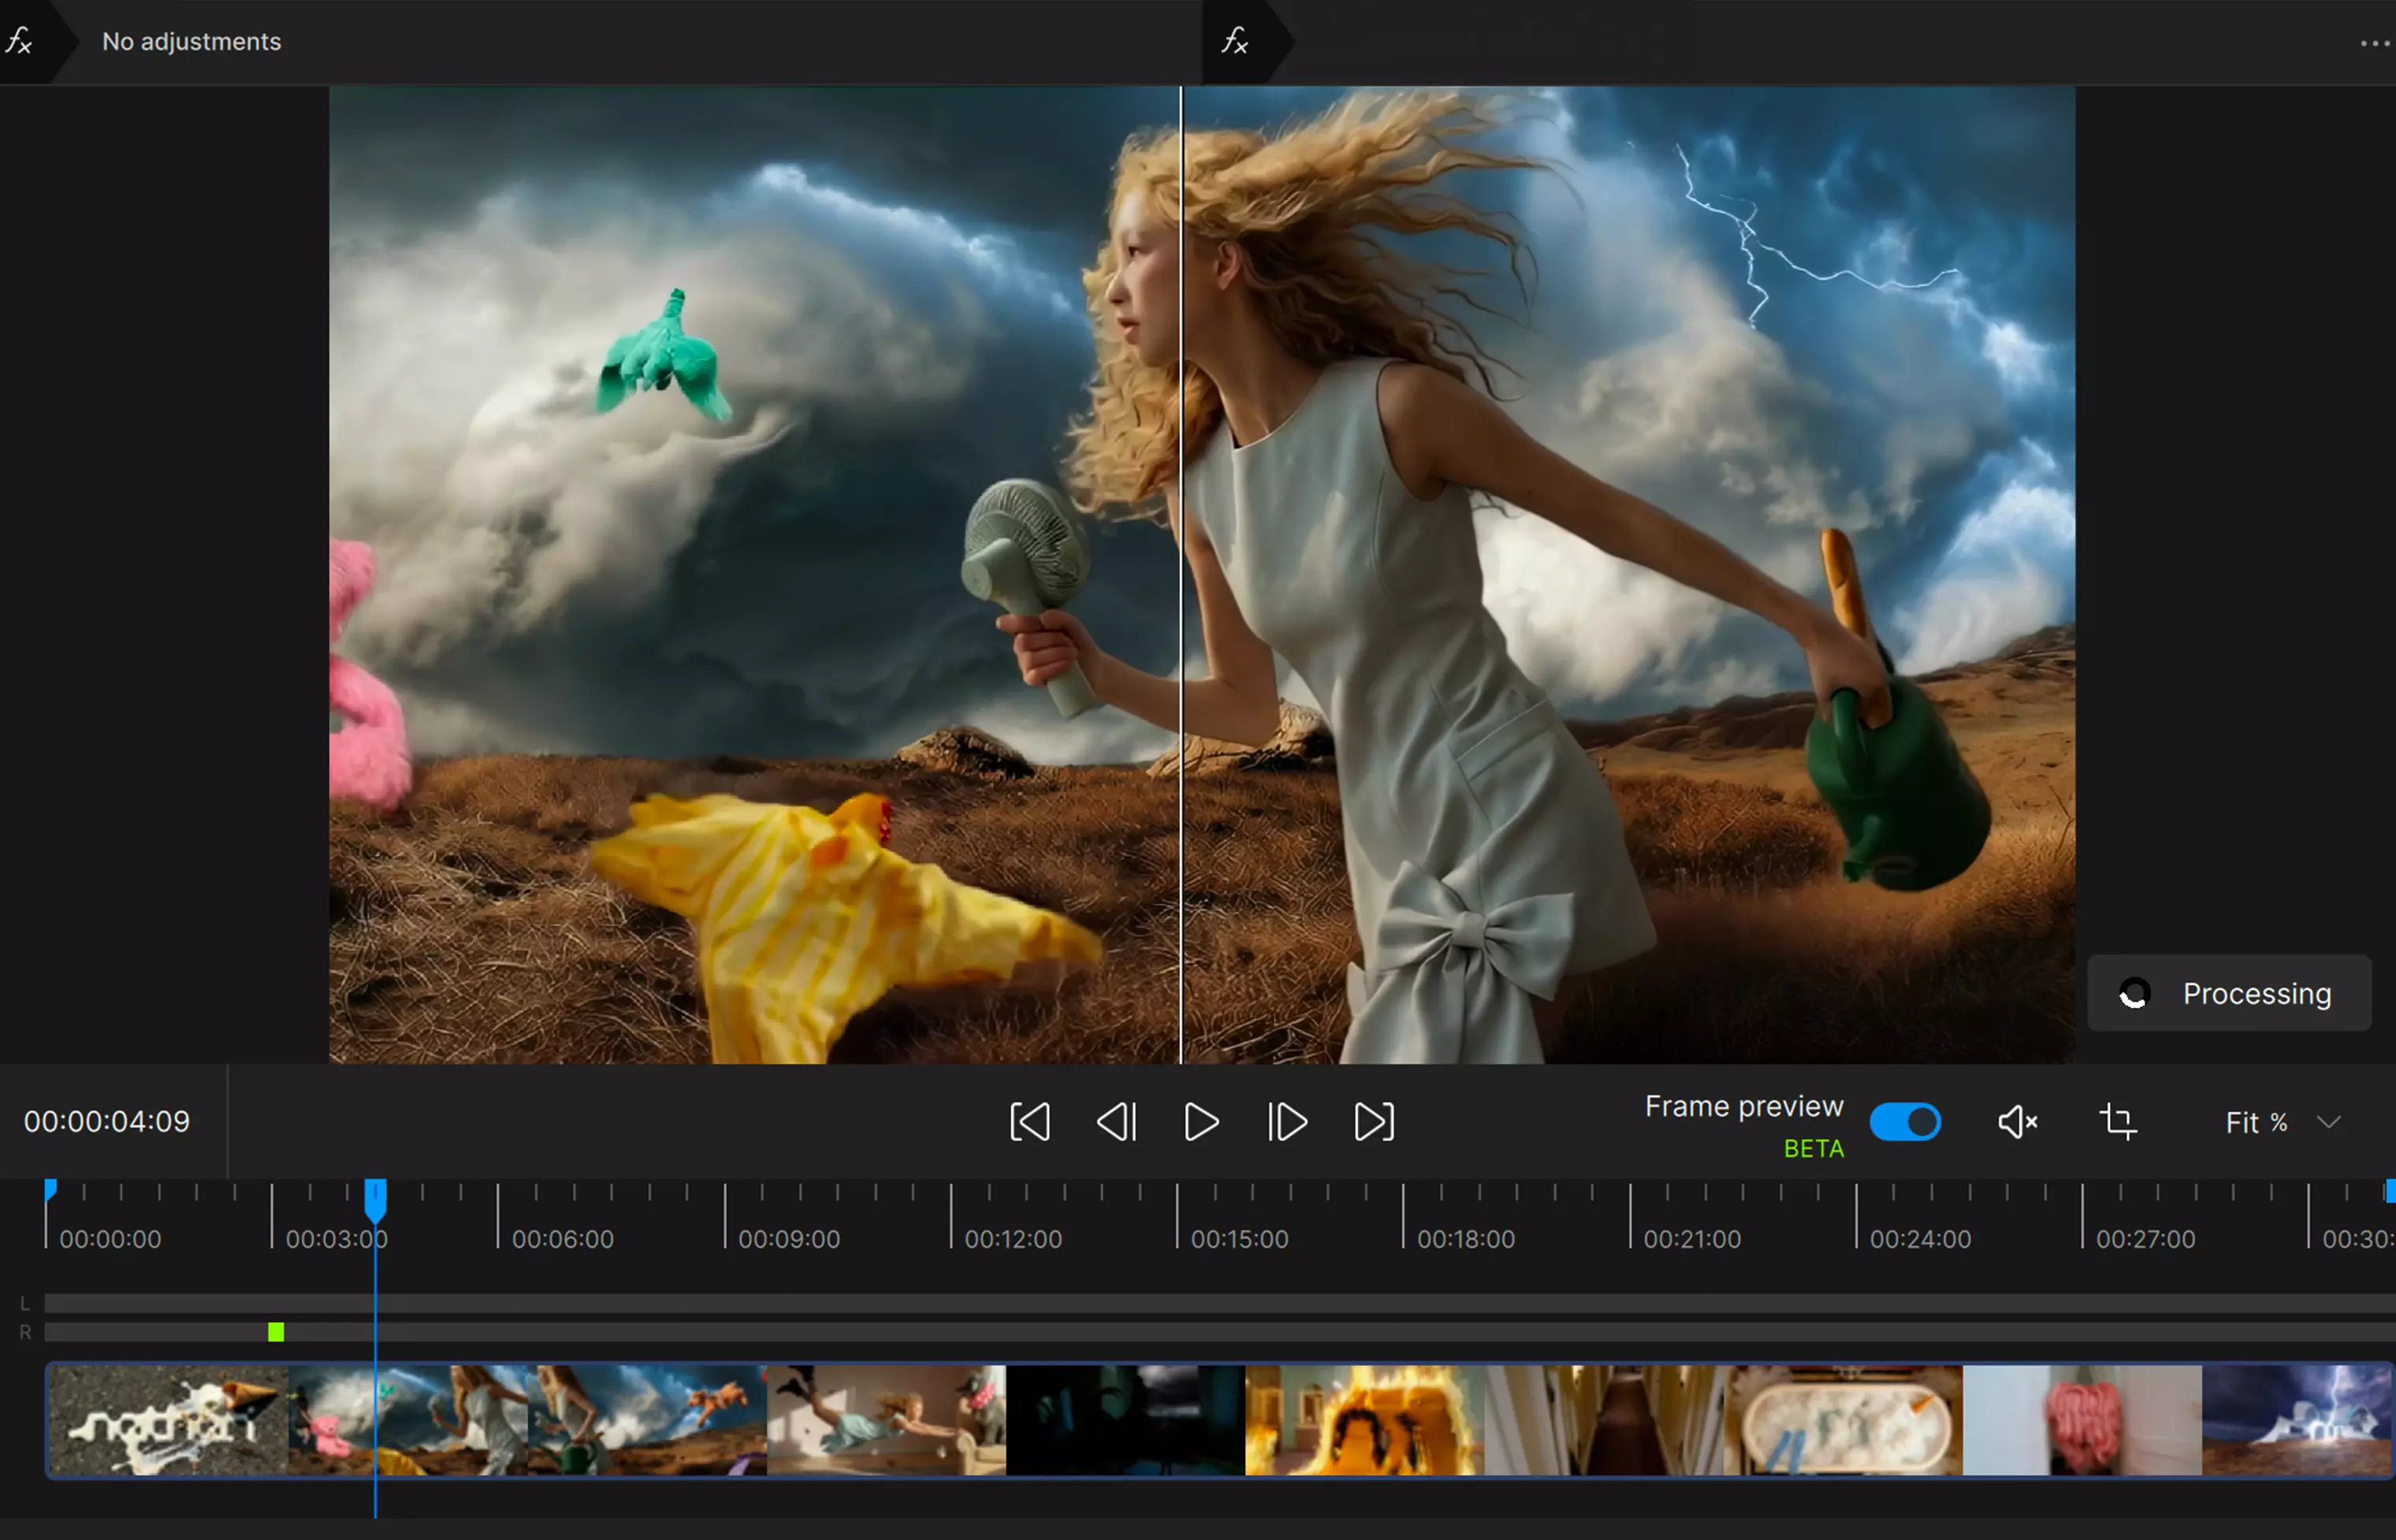Viewport: 2396px width, 1540px height.
Task: Open fx adjustments beside "No adjustments"
Action: (20, 41)
